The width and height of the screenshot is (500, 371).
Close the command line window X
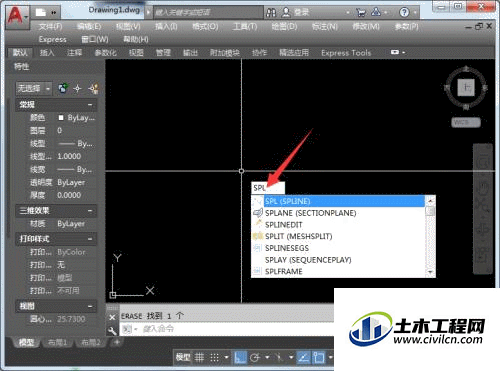[112, 317]
